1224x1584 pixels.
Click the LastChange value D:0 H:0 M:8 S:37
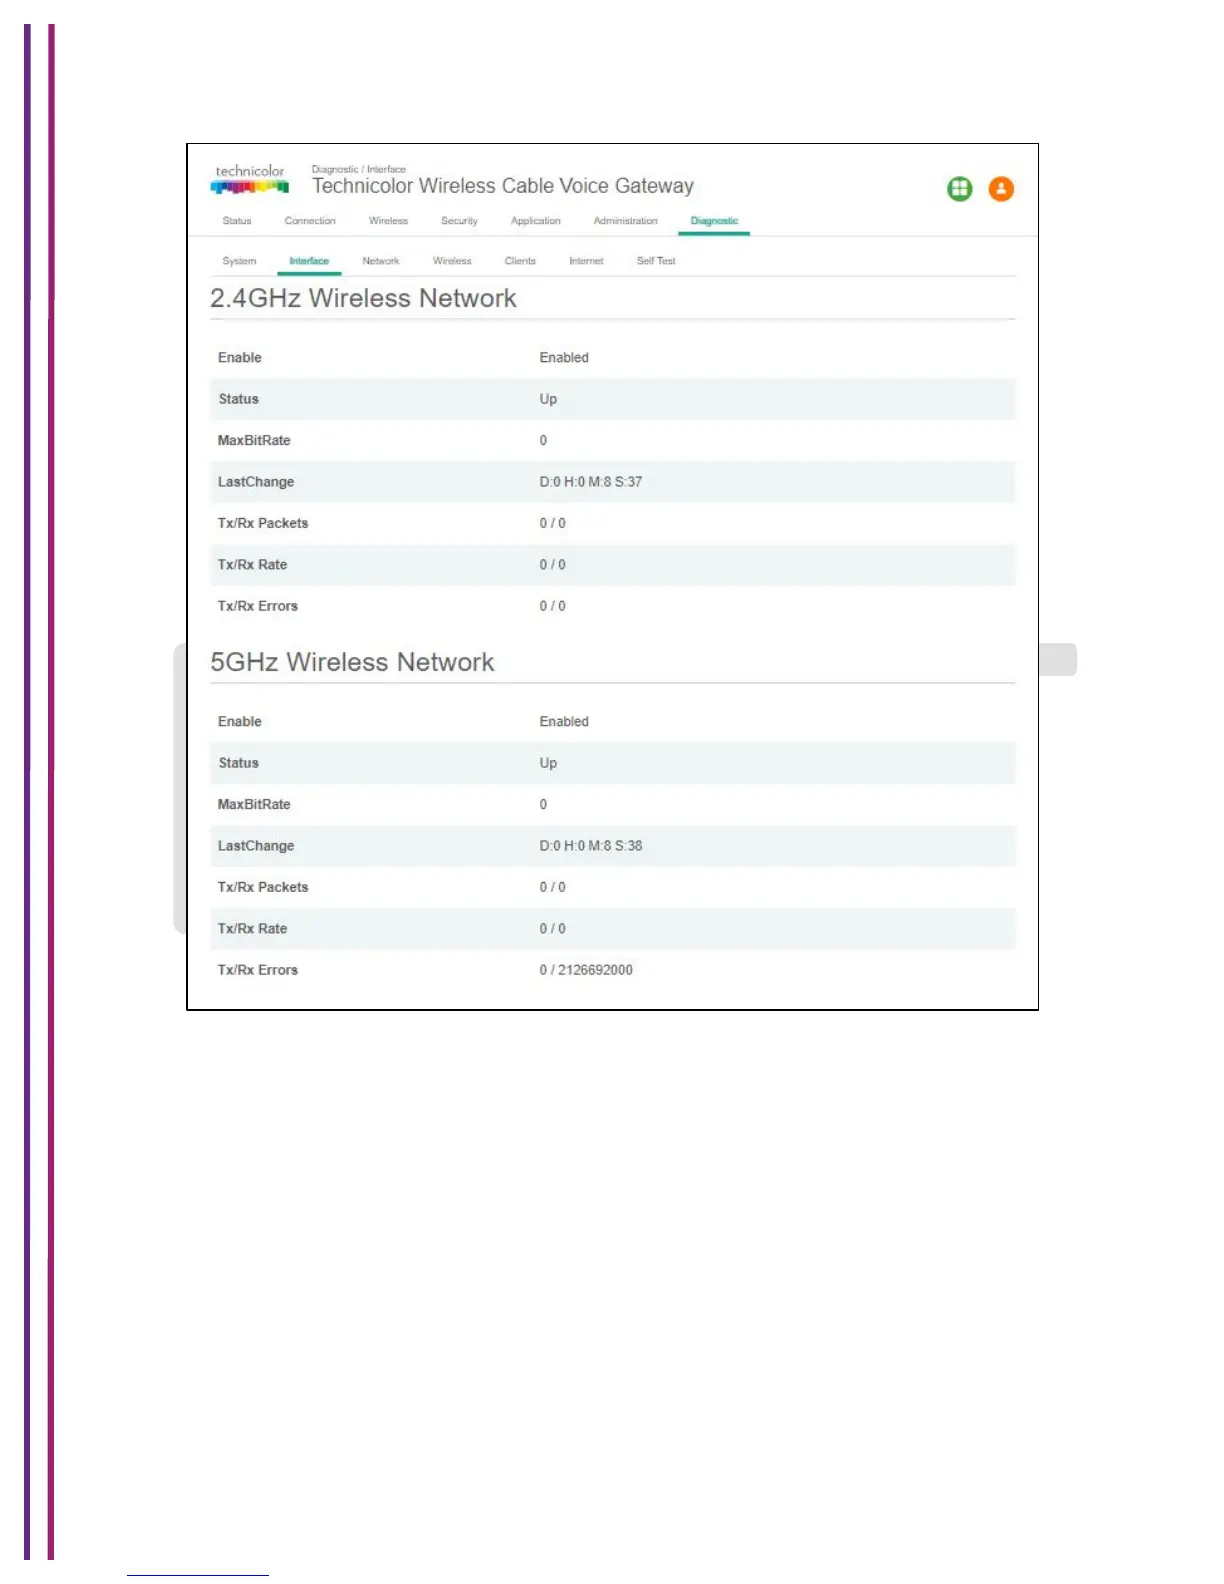point(591,482)
